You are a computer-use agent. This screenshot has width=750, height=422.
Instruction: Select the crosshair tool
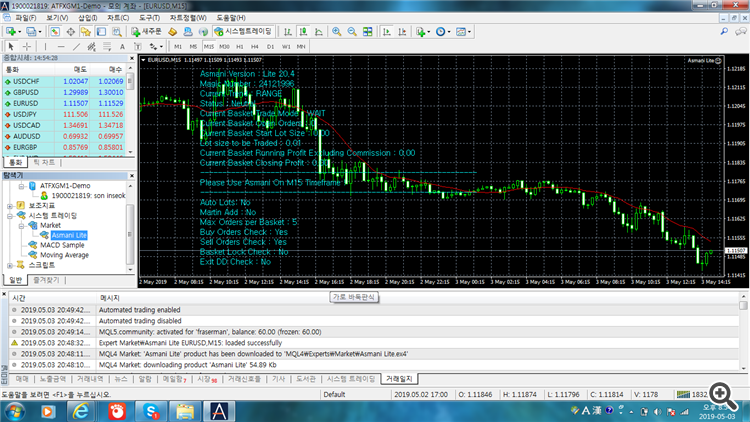(27, 46)
